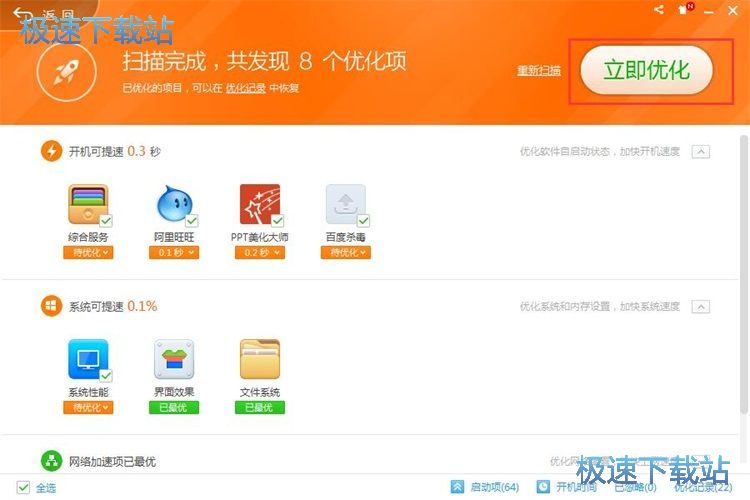Uncheck the 系统性能 item checkbox
Viewport: 750px width, 500px height.
pos(106,375)
